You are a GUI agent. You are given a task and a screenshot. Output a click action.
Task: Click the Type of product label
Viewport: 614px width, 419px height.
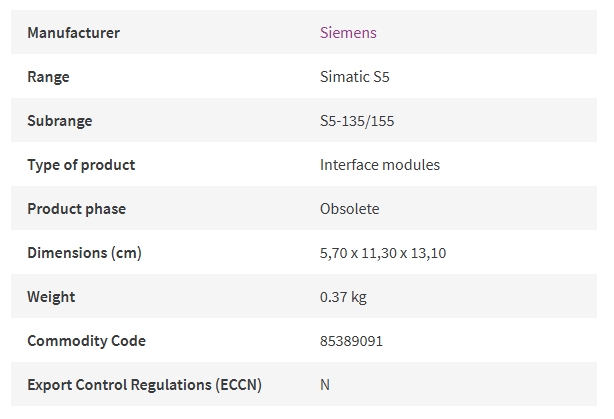point(81,165)
